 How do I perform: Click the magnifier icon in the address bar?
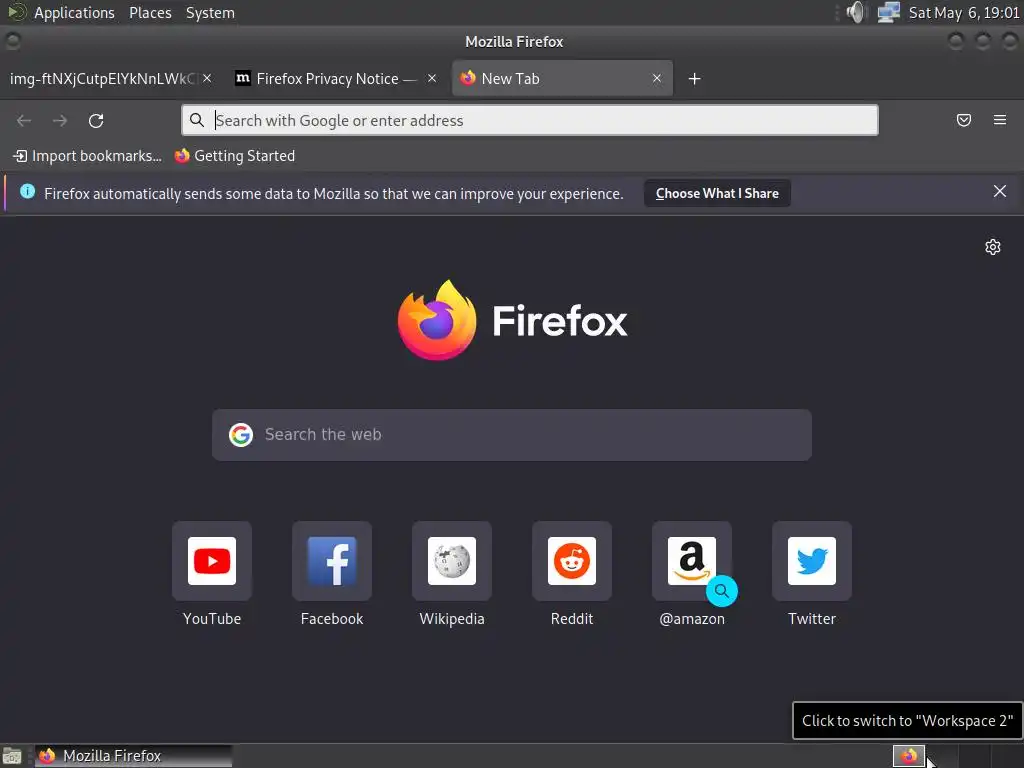[197, 120]
